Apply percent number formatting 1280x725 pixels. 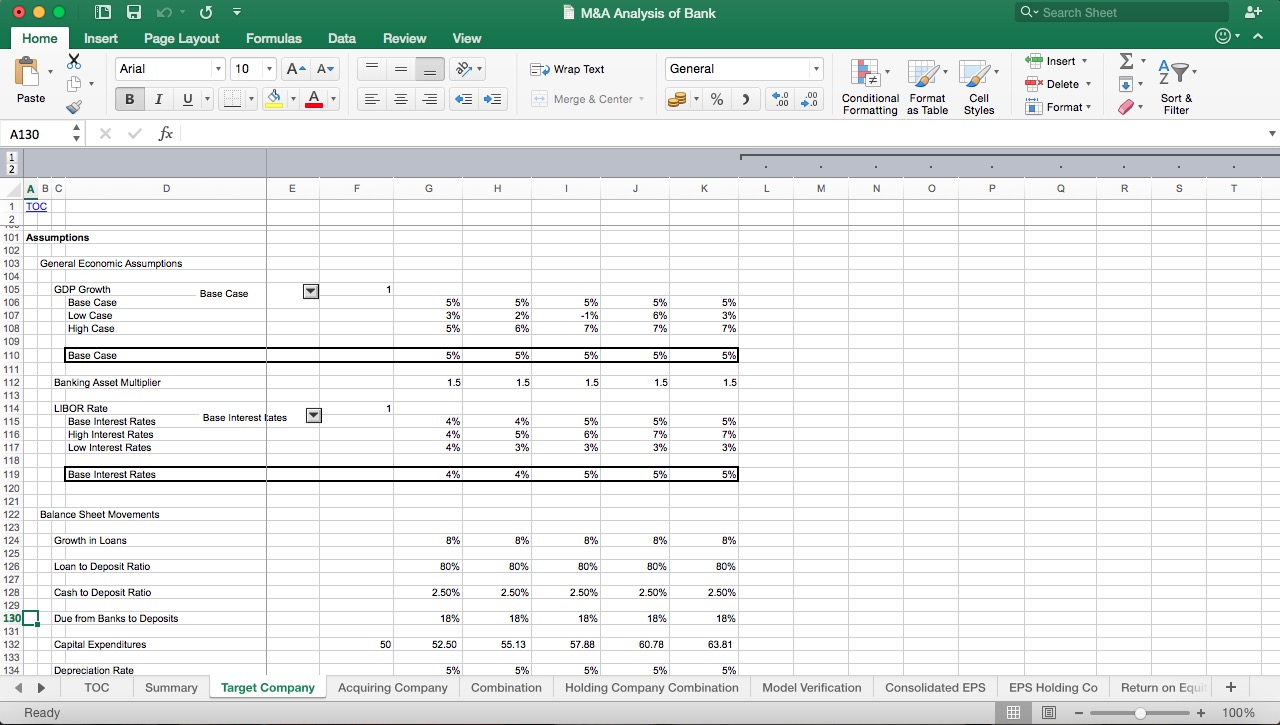coord(716,100)
